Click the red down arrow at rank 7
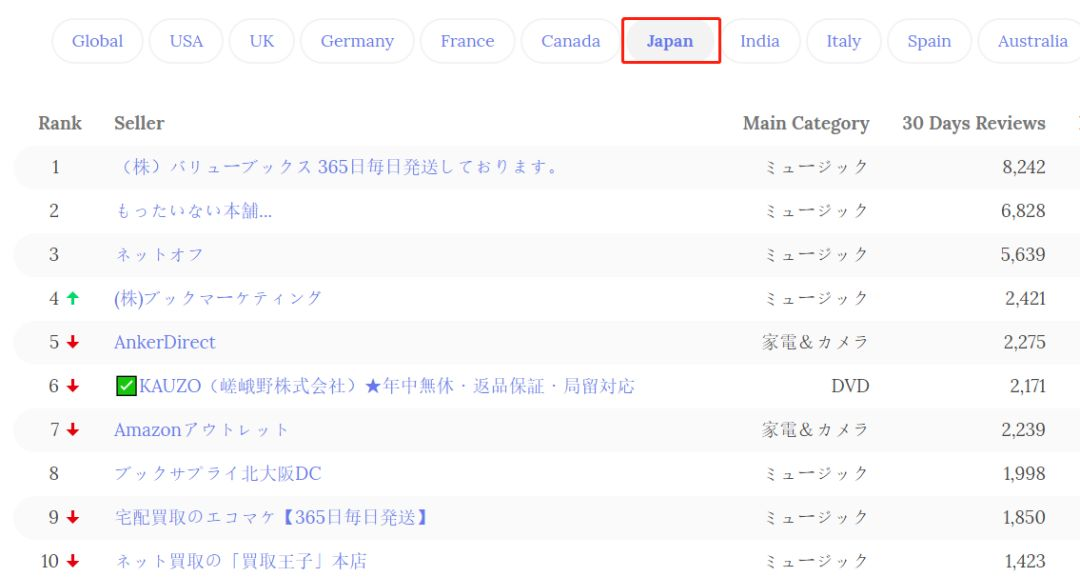 [72, 430]
